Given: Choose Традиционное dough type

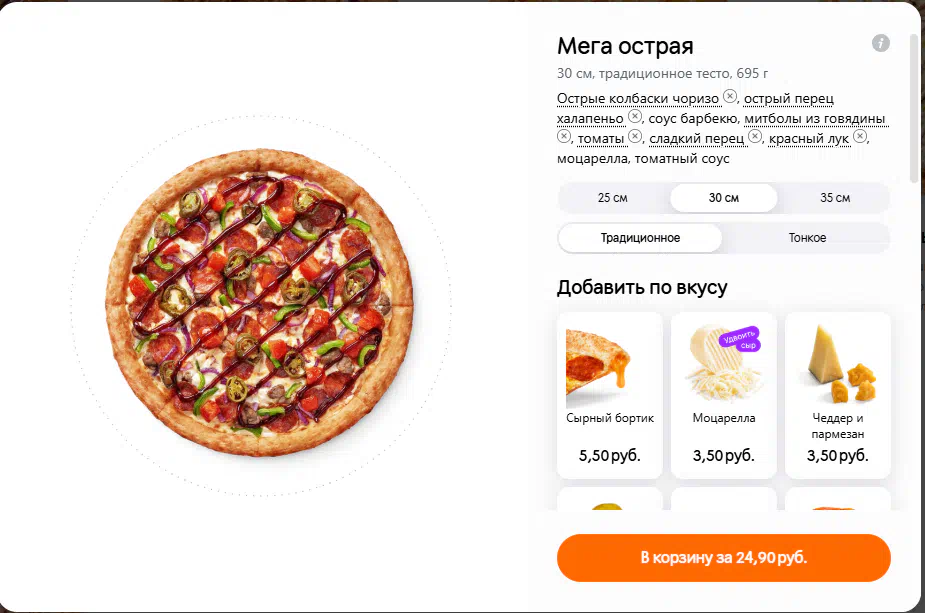Looking at the screenshot, I should click(x=640, y=238).
